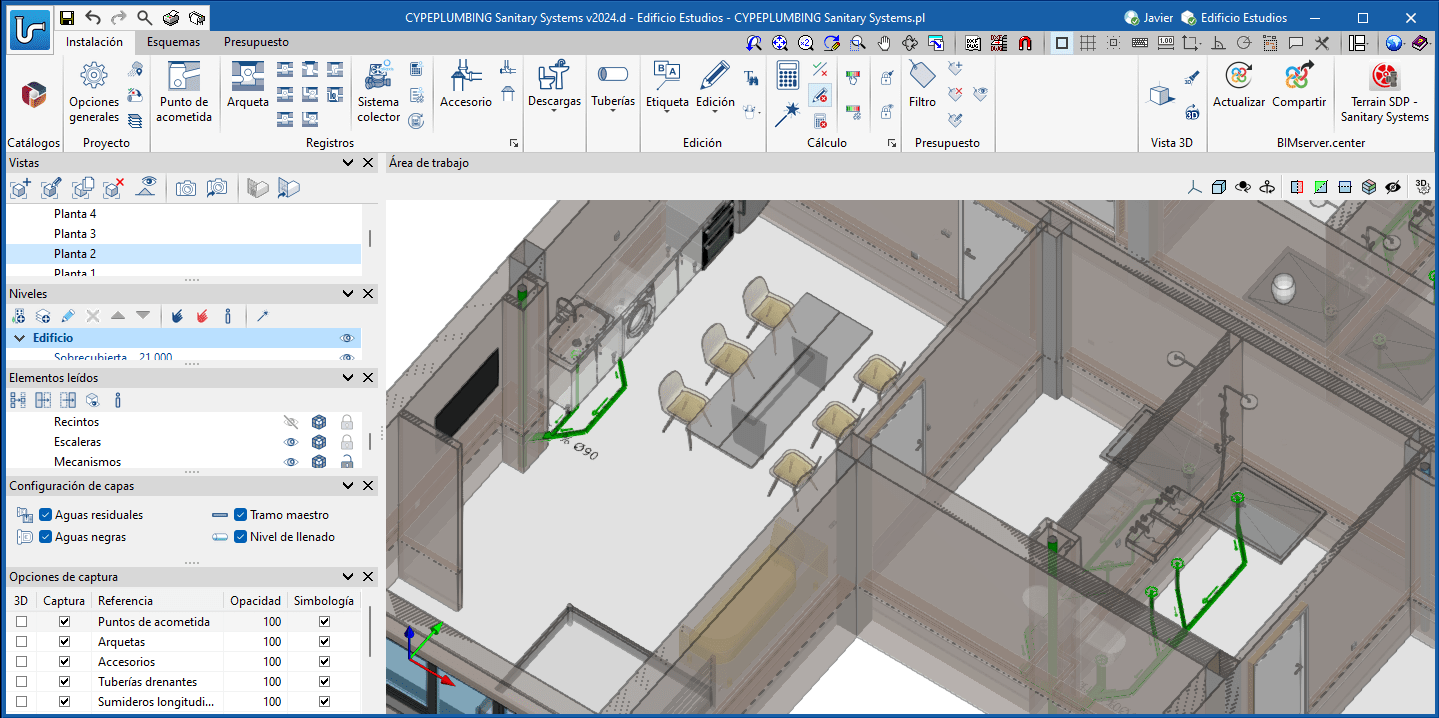Viewport: 1439px width, 718px height.
Task: Select Planta 3 in the views list
Action: tap(75, 234)
